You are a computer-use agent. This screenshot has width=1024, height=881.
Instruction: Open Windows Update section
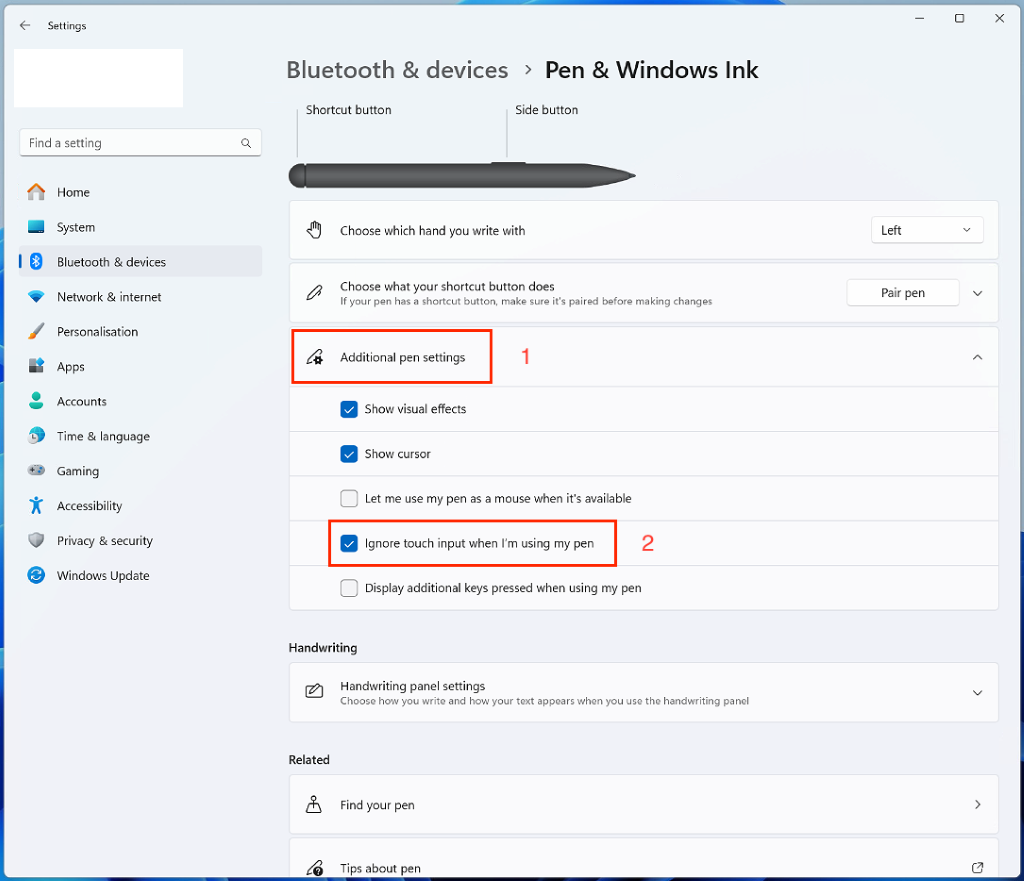[140, 575]
